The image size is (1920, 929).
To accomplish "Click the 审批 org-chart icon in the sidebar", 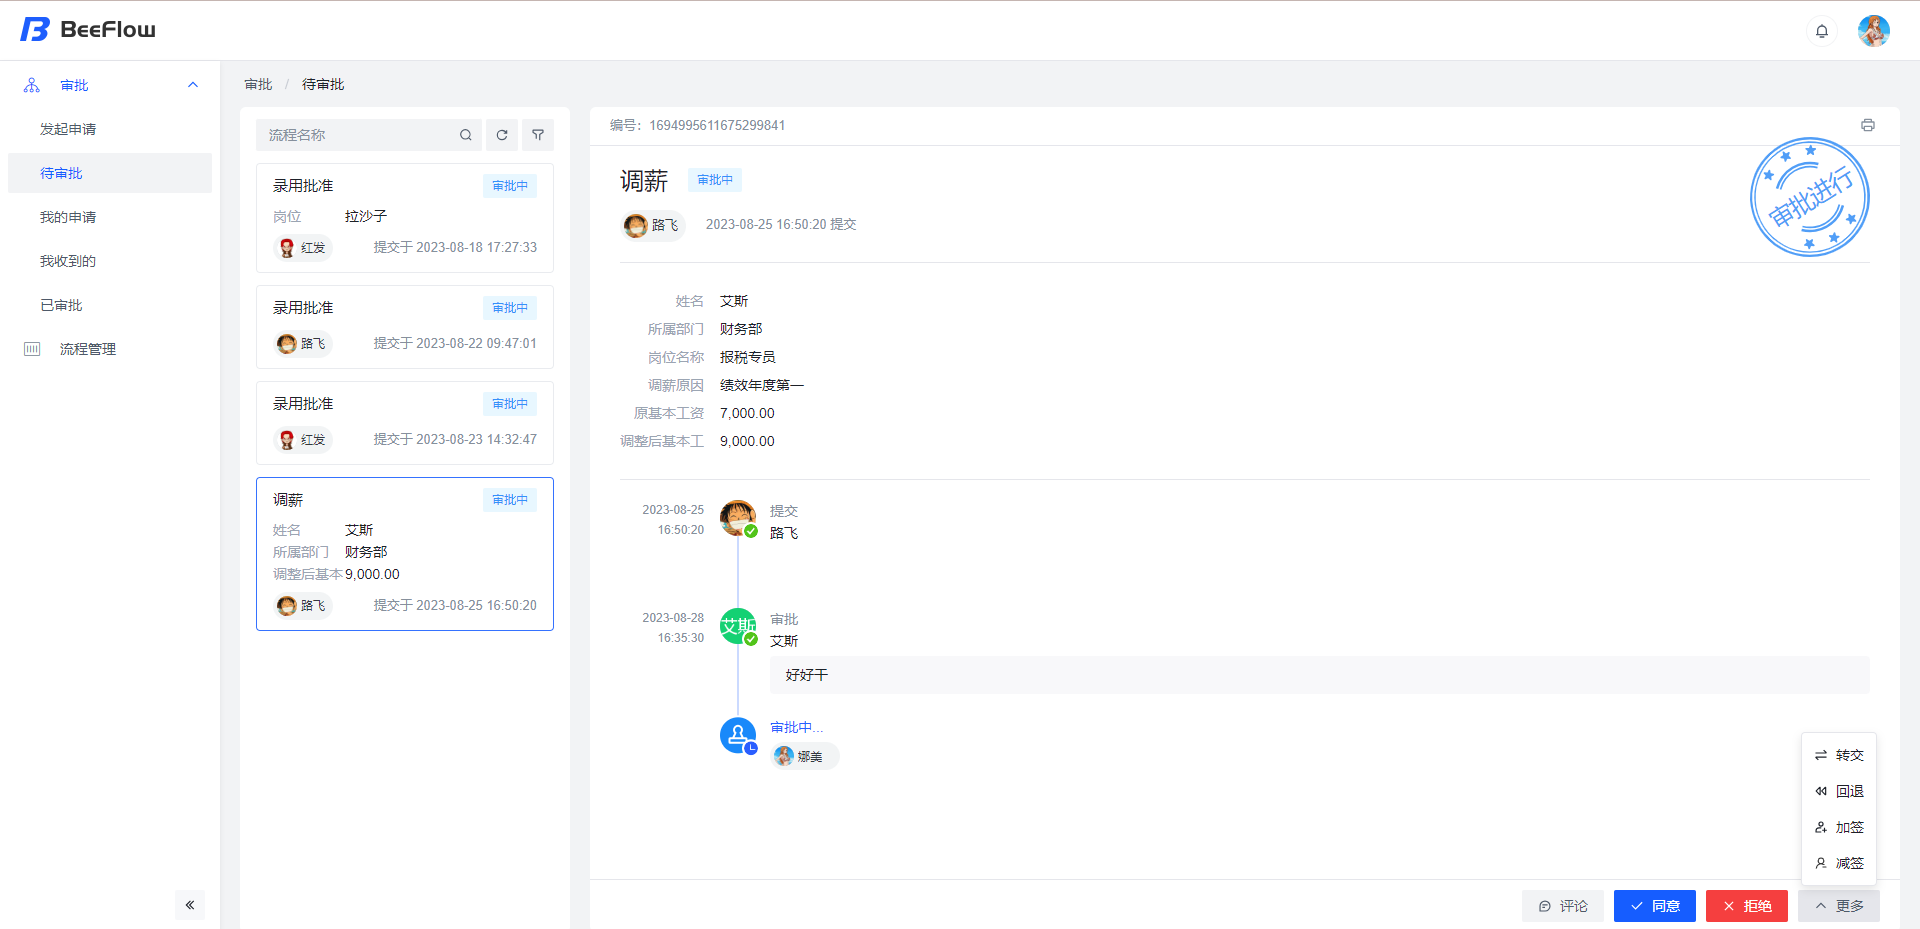I will [31, 85].
